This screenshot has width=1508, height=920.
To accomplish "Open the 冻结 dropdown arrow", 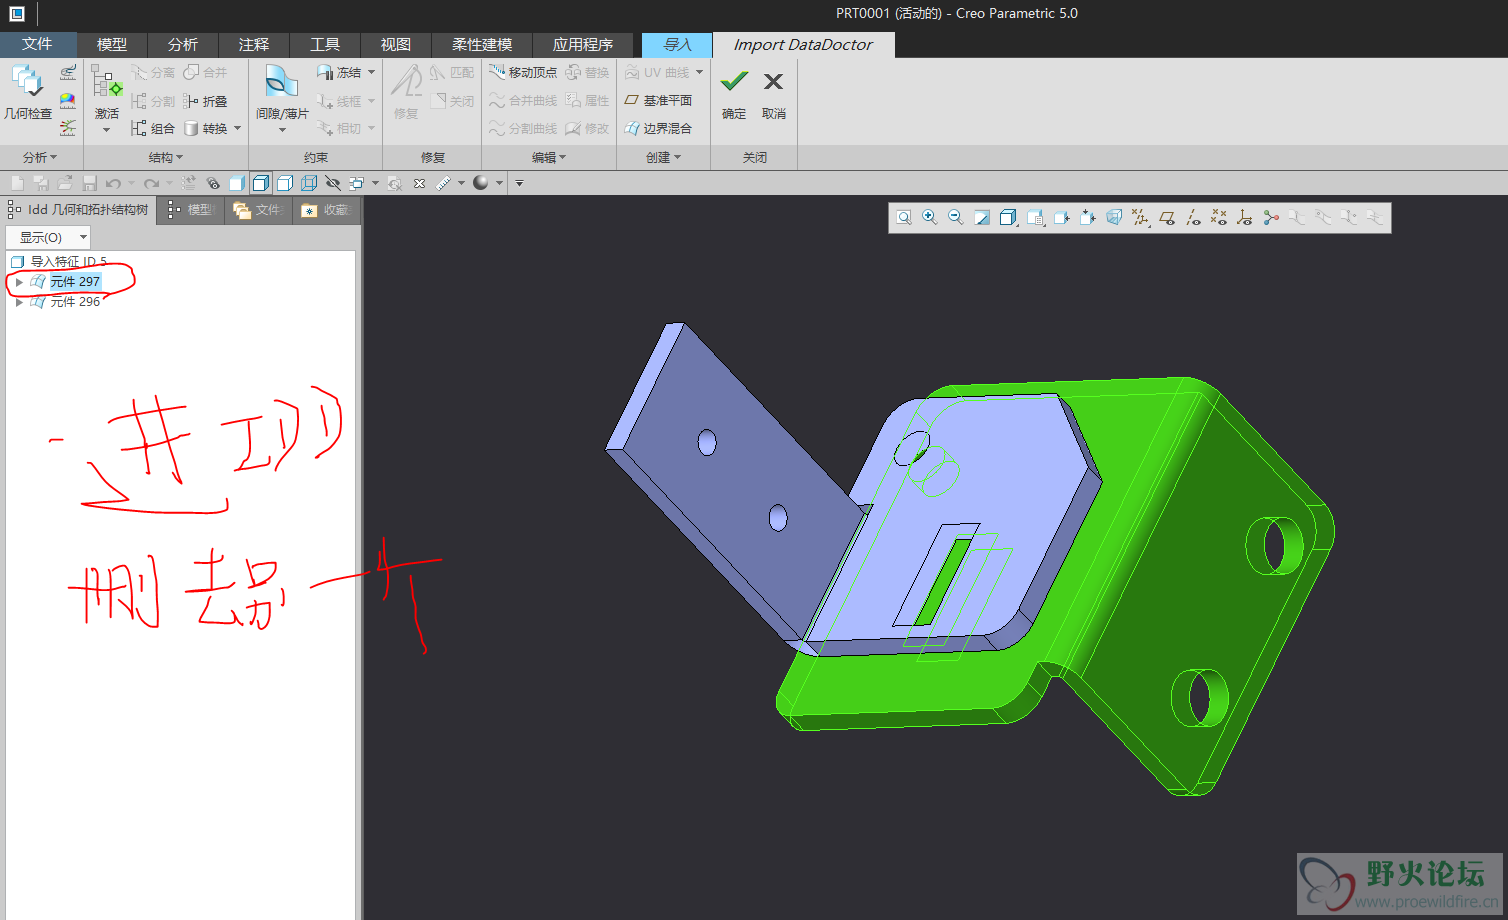I will tap(371, 72).
